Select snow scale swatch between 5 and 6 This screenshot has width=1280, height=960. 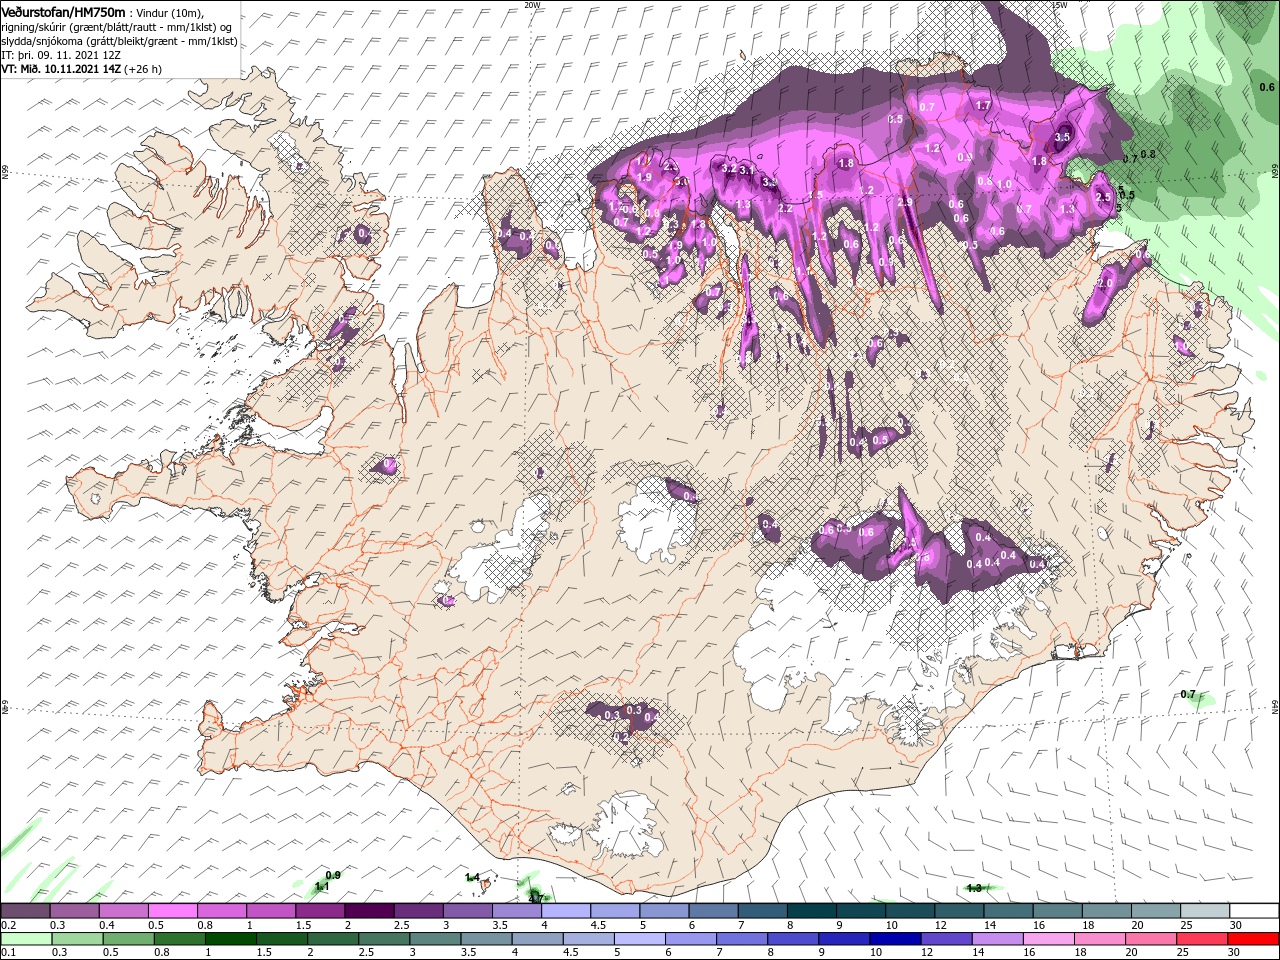663,911
